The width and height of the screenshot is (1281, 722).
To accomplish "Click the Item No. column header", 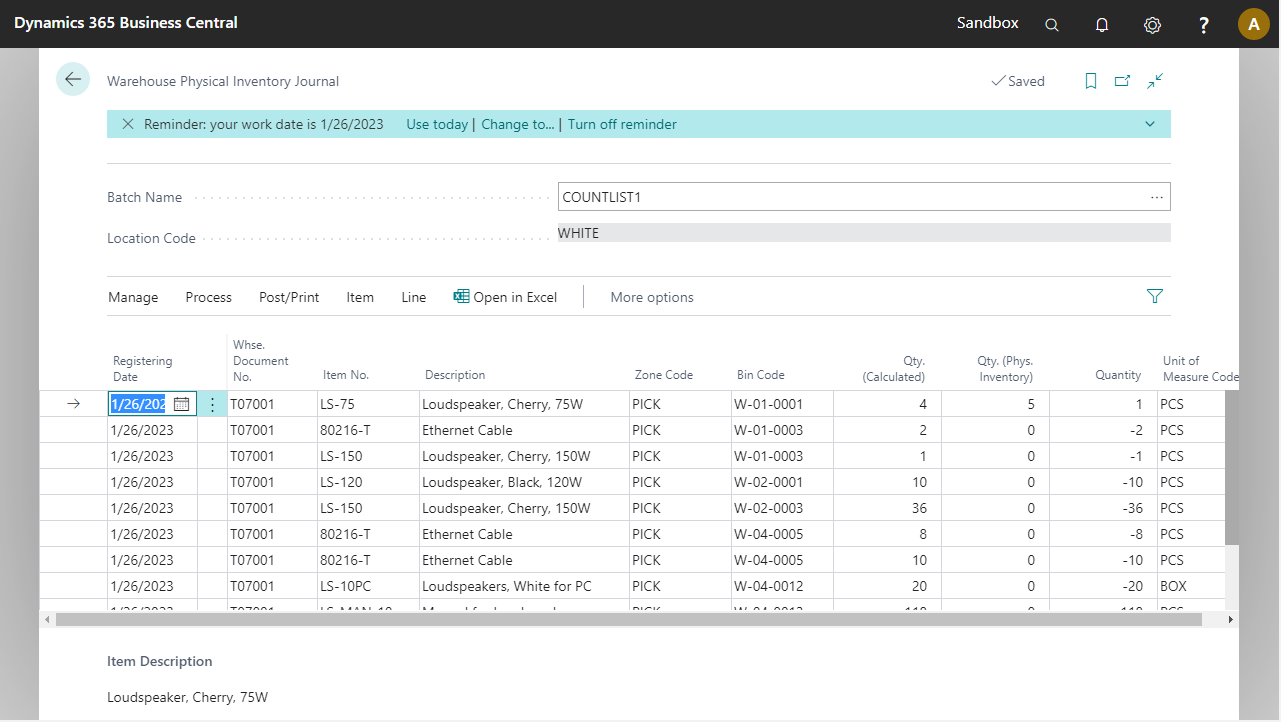I will [x=346, y=375].
